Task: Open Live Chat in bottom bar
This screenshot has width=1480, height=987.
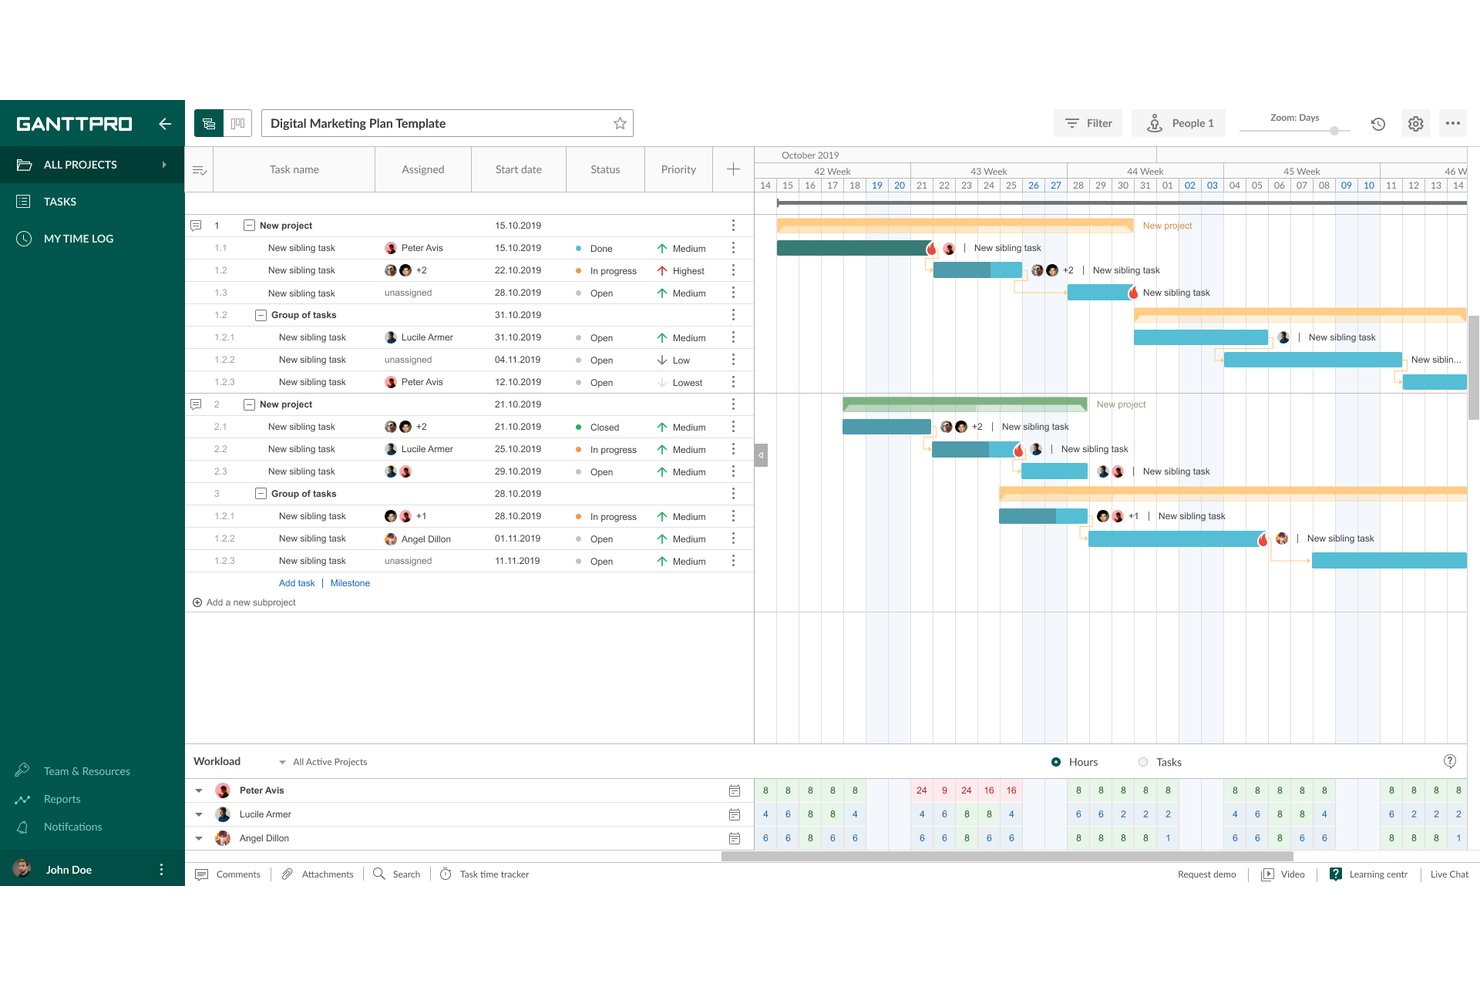Action: 1449,874
